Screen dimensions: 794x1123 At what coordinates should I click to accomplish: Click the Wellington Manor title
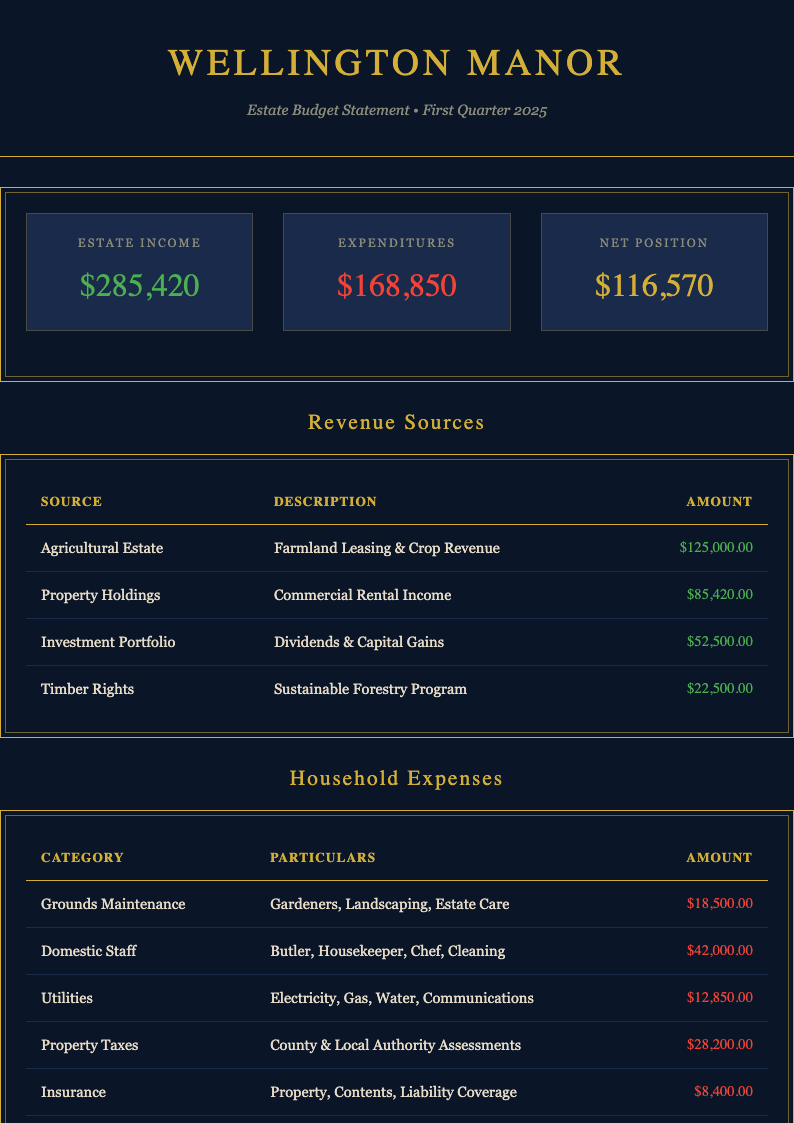tap(396, 63)
